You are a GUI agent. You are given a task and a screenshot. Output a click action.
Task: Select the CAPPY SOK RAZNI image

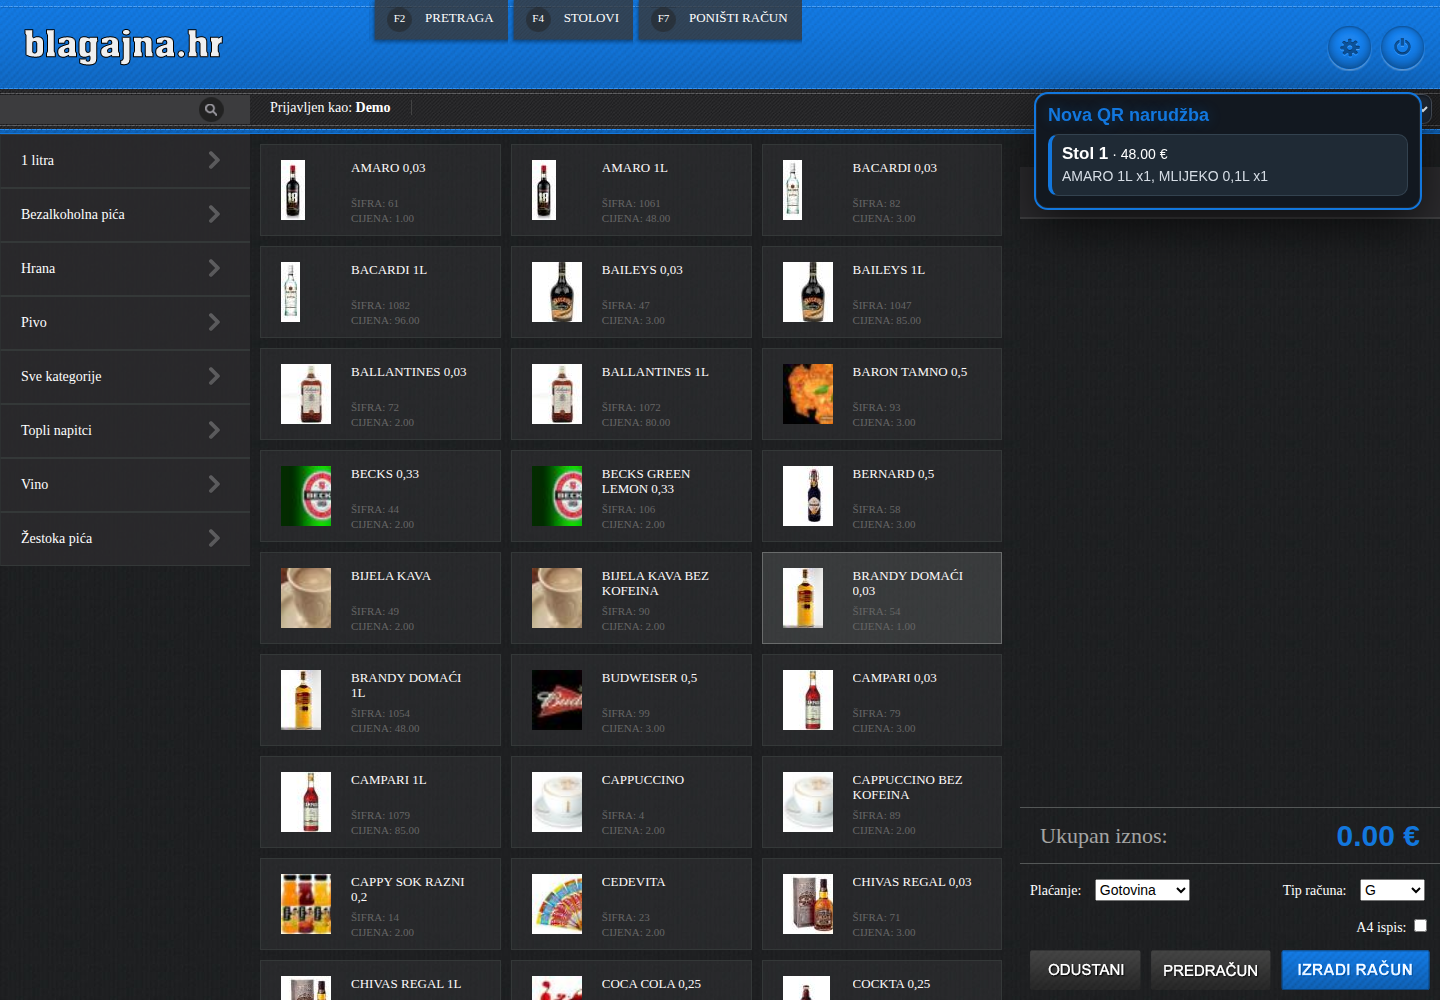pyautogui.click(x=306, y=904)
